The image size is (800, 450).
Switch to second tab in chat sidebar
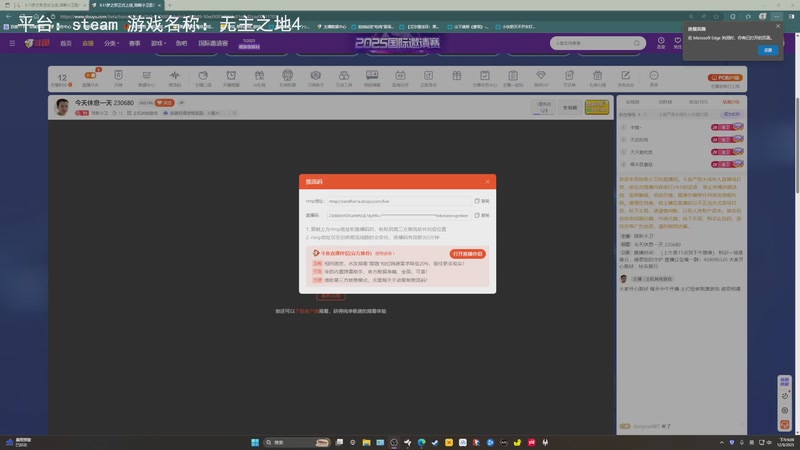(x=665, y=102)
